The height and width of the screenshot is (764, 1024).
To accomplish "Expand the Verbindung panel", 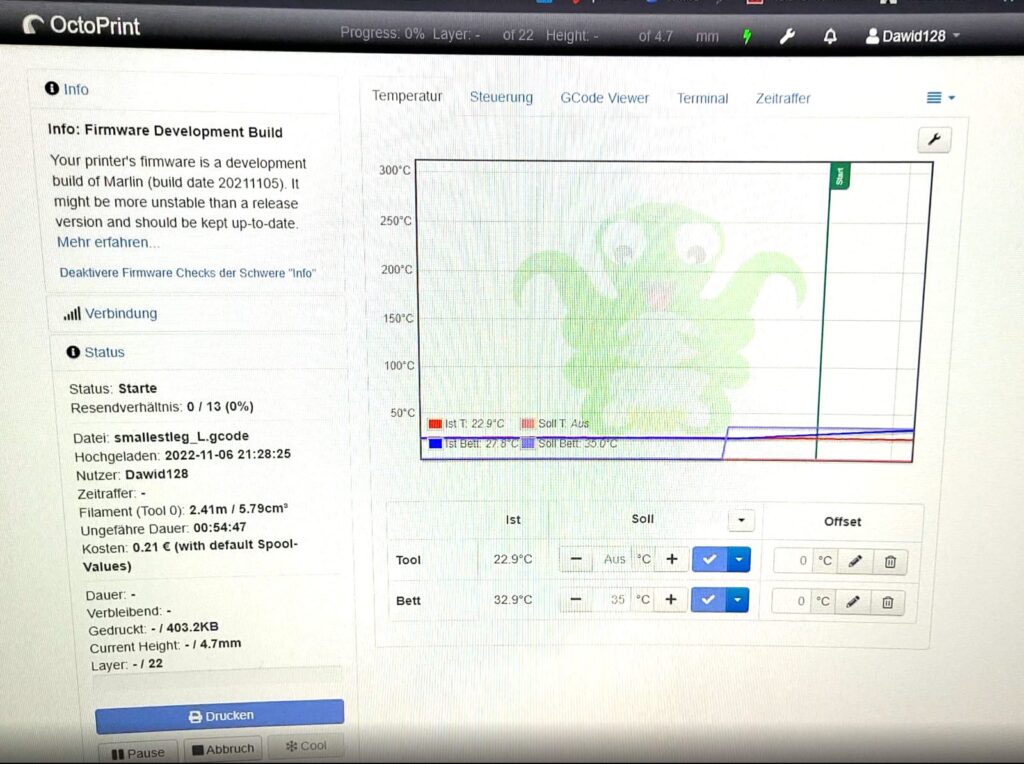I will 110,313.
